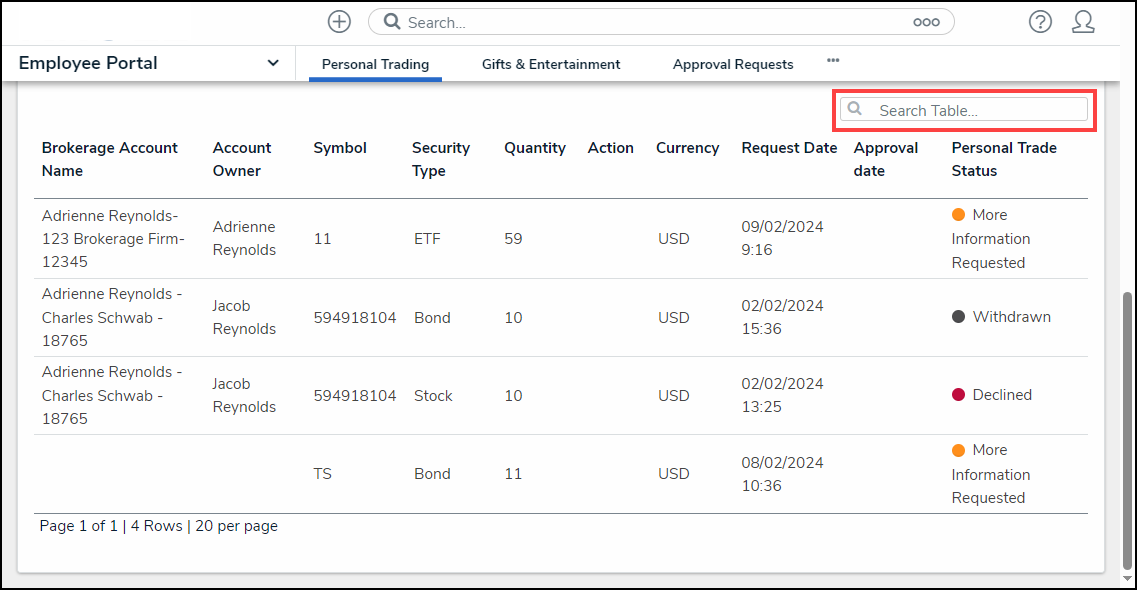
Task: Open the help question mark icon
Action: click(x=1040, y=21)
